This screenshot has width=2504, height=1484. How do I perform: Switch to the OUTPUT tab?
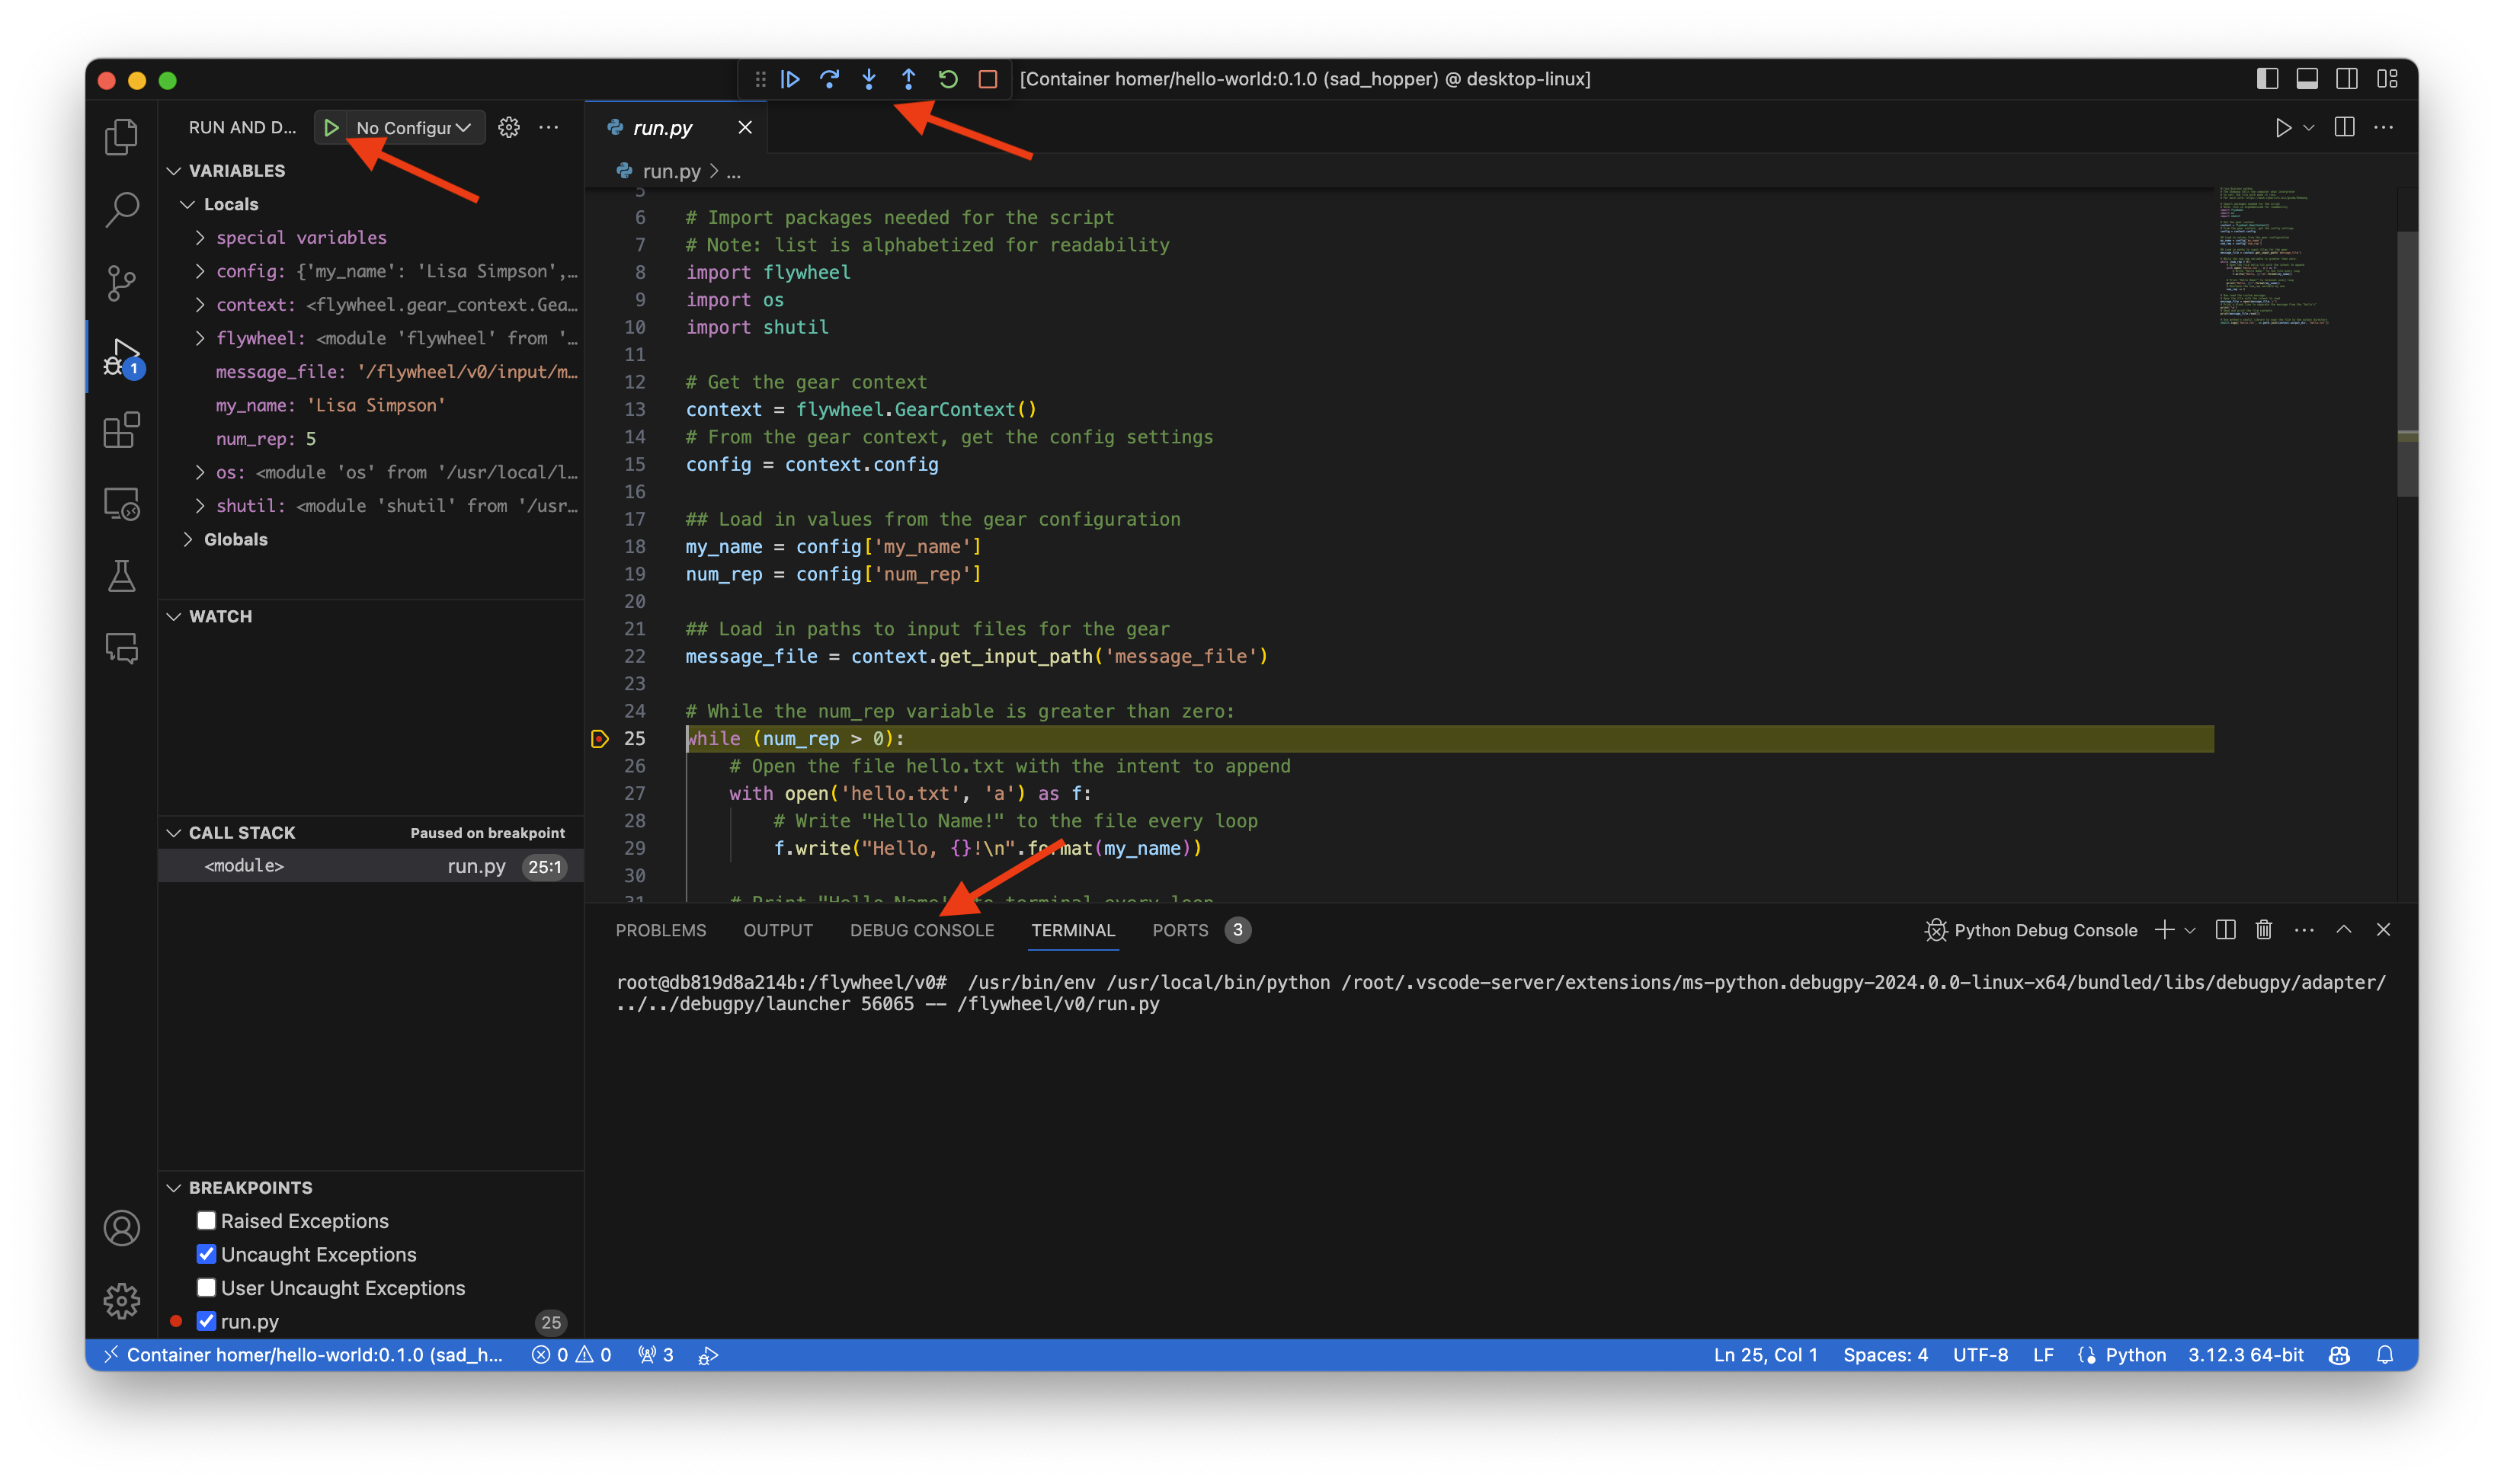point(778,930)
